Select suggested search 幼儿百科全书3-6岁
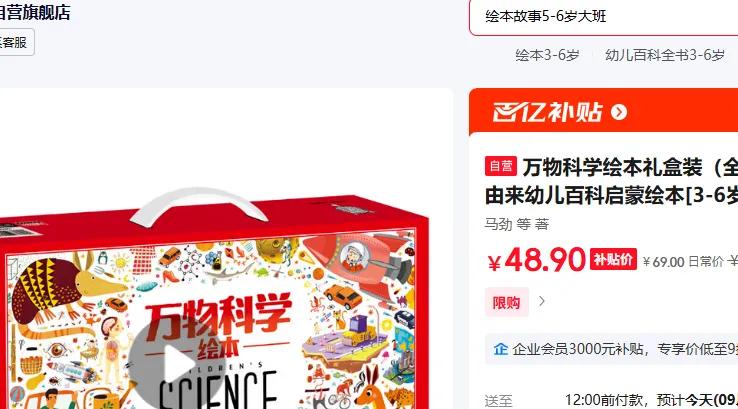The image size is (738, 409). [665, 55]
